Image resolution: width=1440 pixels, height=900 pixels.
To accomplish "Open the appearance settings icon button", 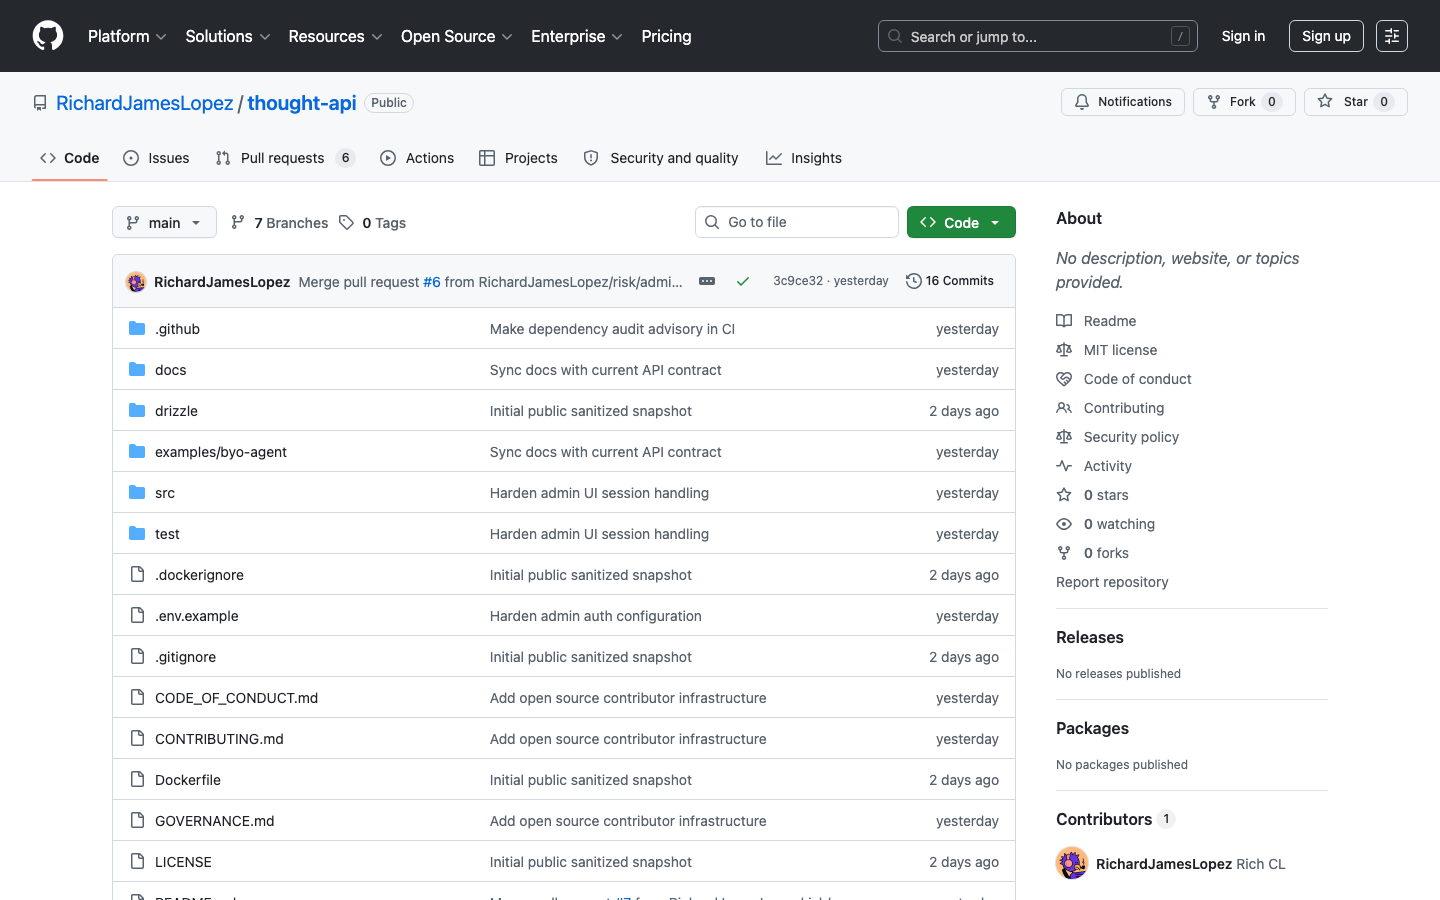I will [1392, 36].
